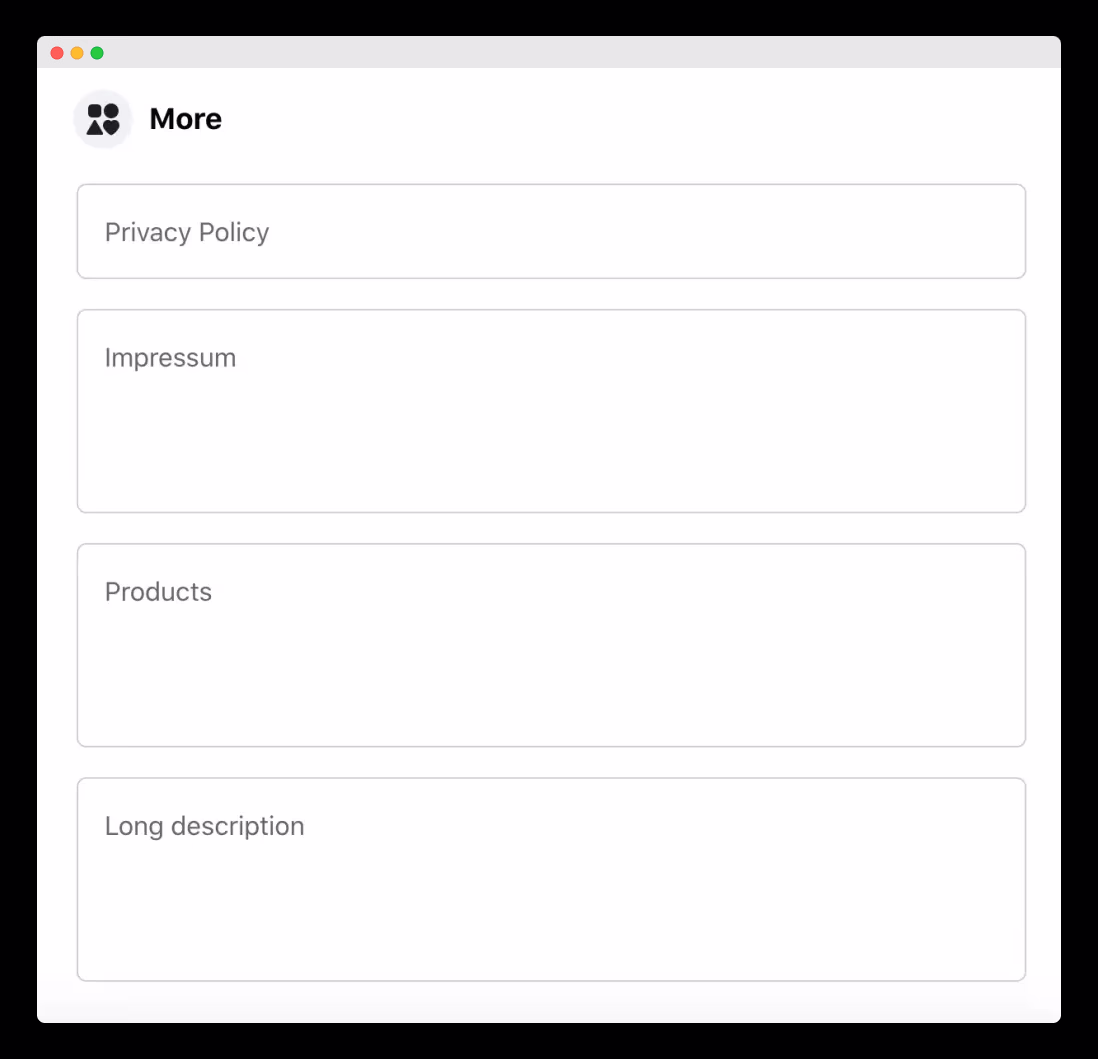Click the heart shape in More icon
The image size is (1098, 1059).
[111, 127]
